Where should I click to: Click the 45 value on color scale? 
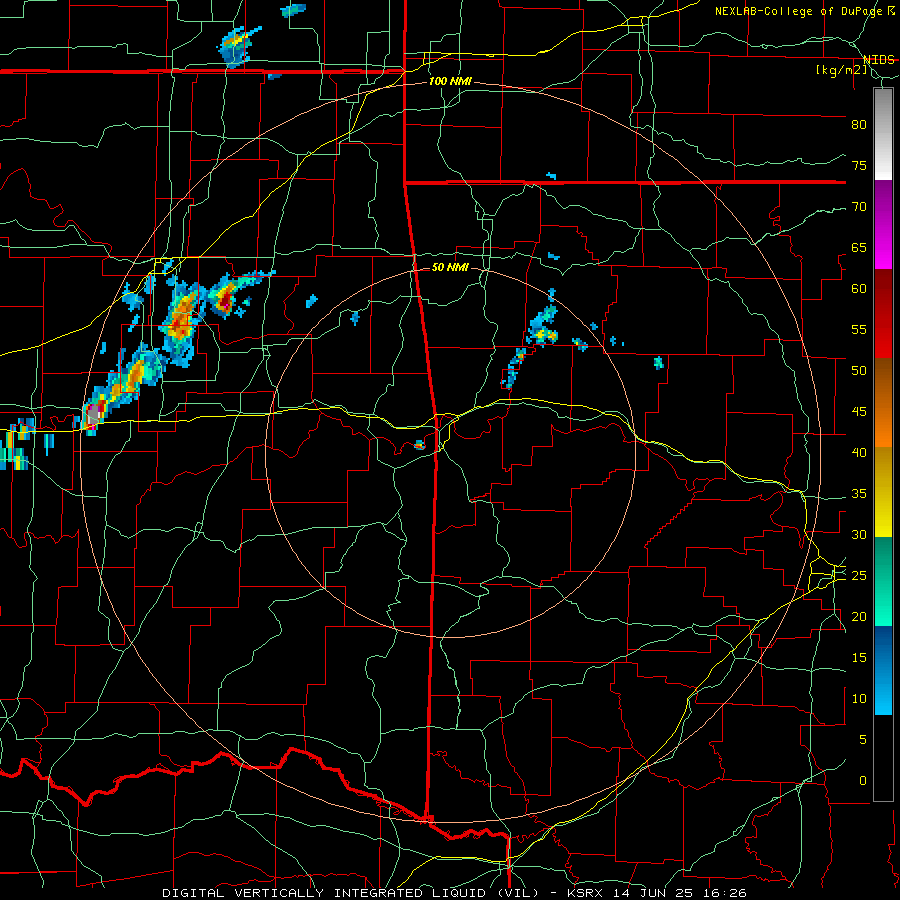[x=859, y=412]
